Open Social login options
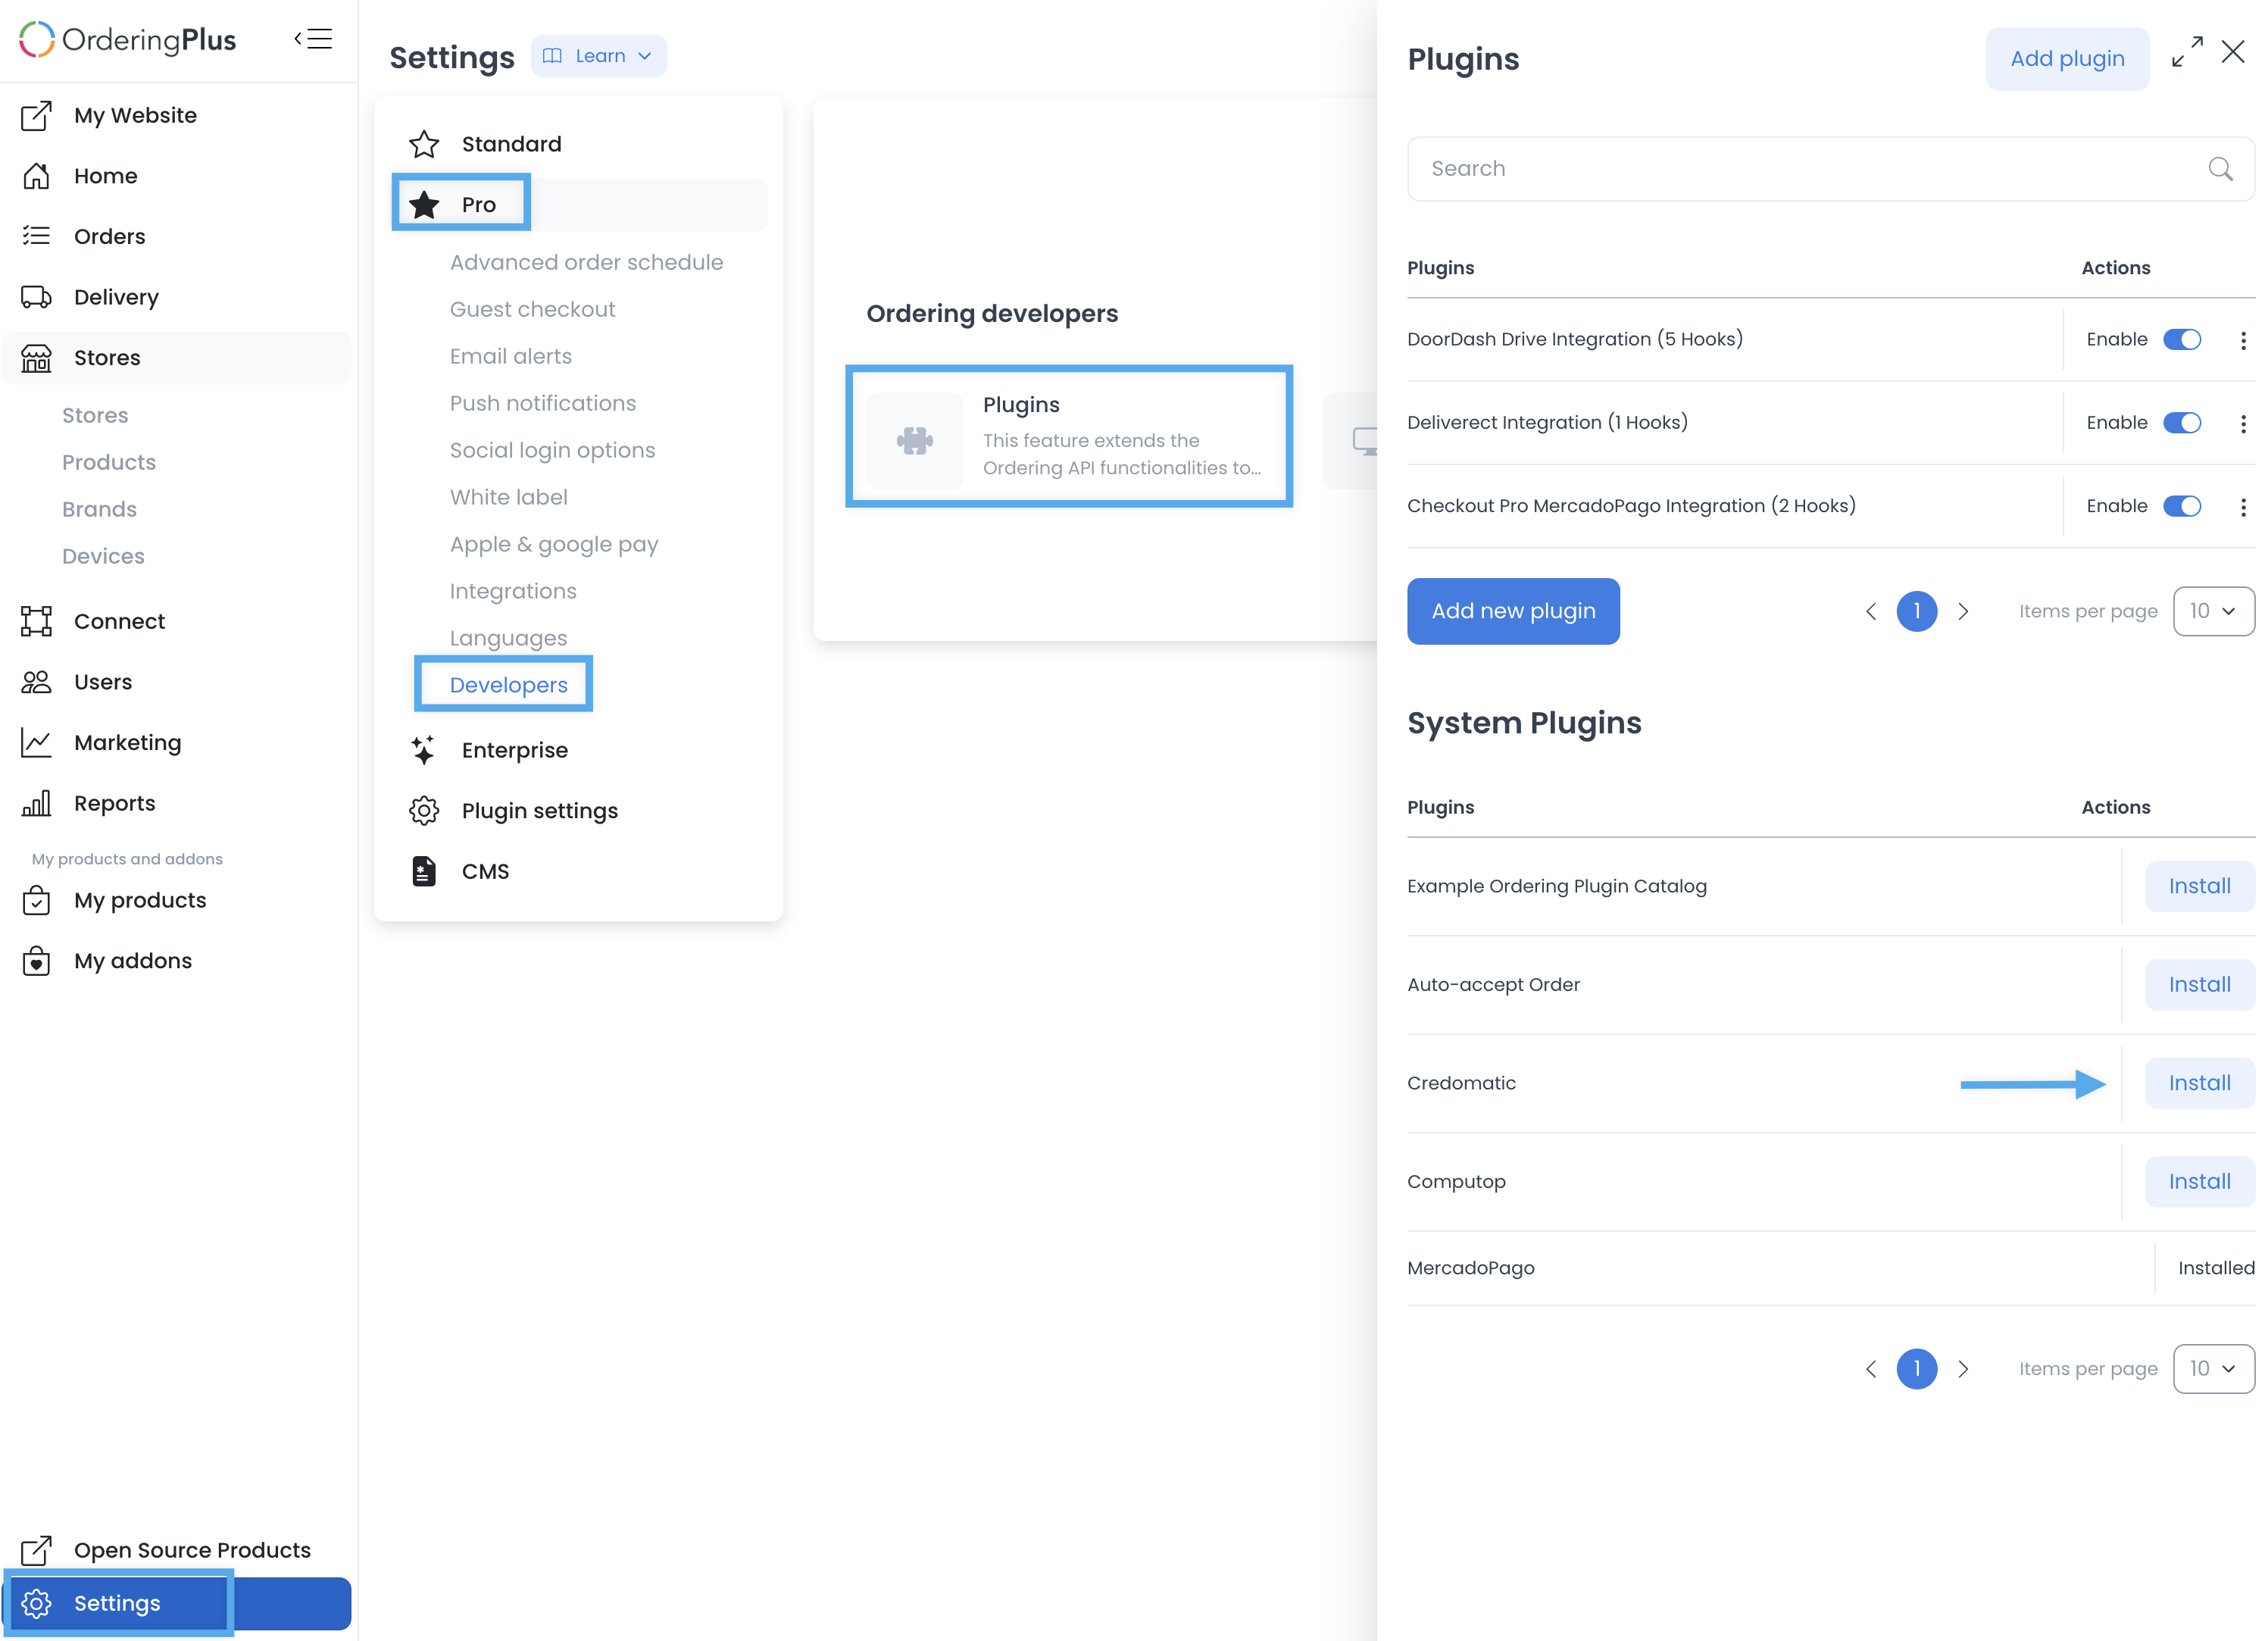Screen dimensions: 2268x1641 tap(552, 450)
